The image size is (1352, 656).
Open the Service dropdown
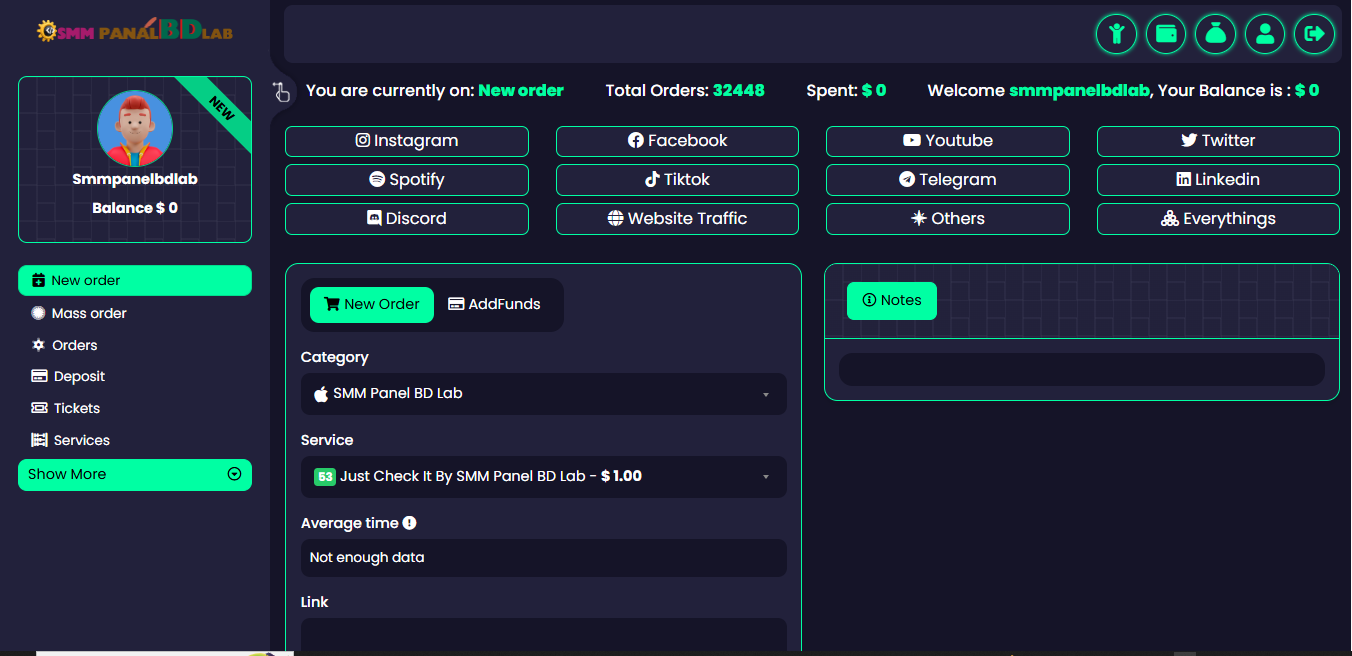pyautogui.click(x=543, y=477)
